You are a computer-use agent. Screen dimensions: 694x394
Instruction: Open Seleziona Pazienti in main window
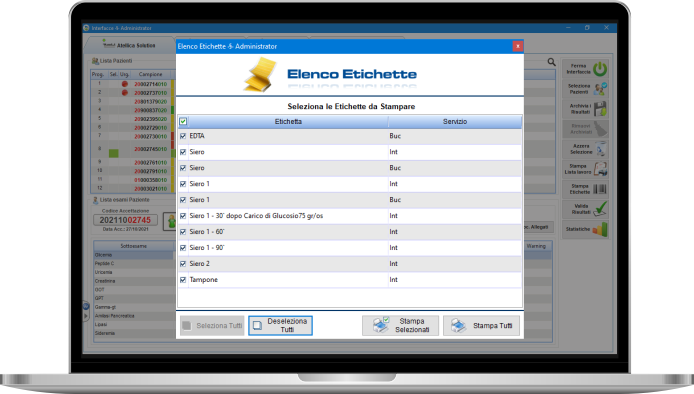(x=585, y=89)
